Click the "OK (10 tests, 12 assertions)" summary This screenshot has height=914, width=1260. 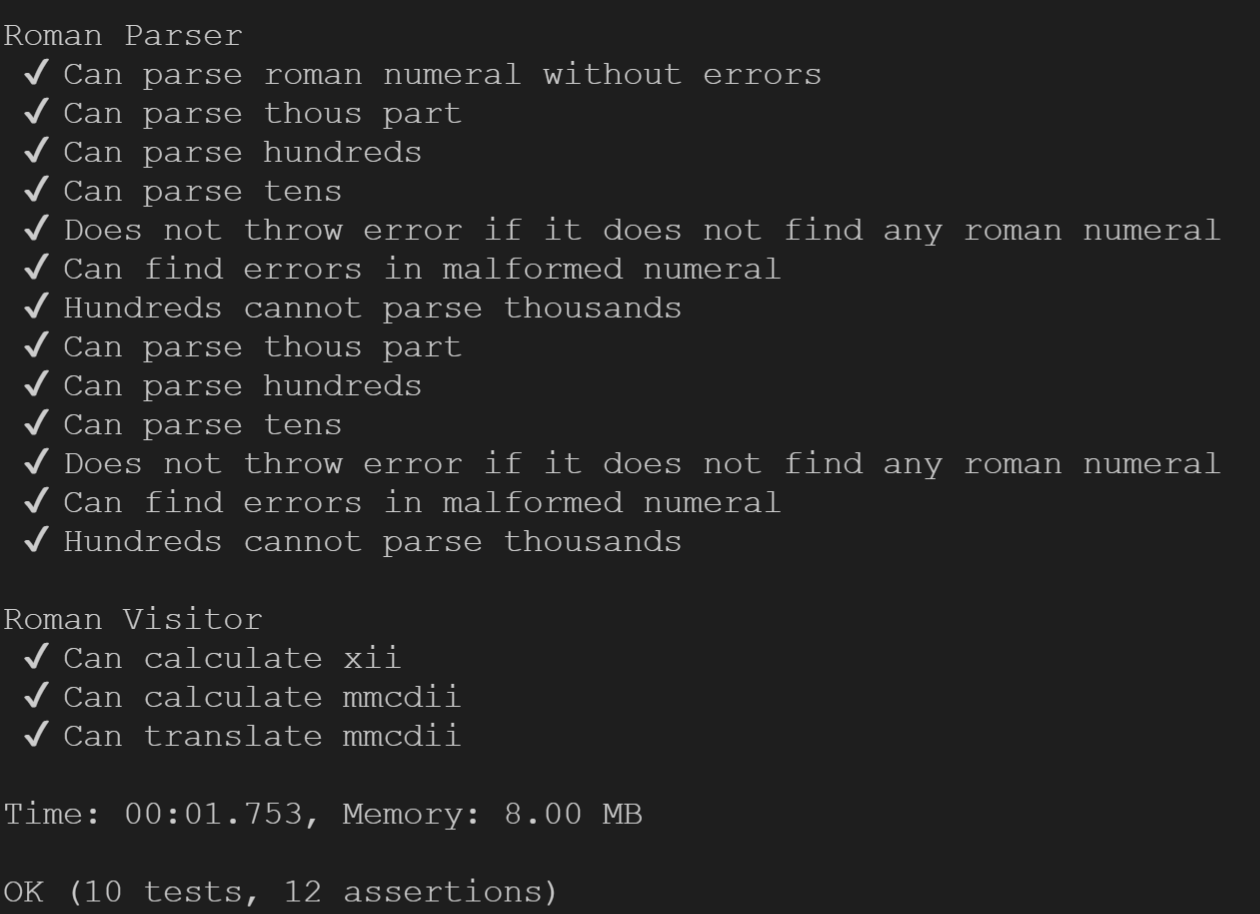click(280, 893)
